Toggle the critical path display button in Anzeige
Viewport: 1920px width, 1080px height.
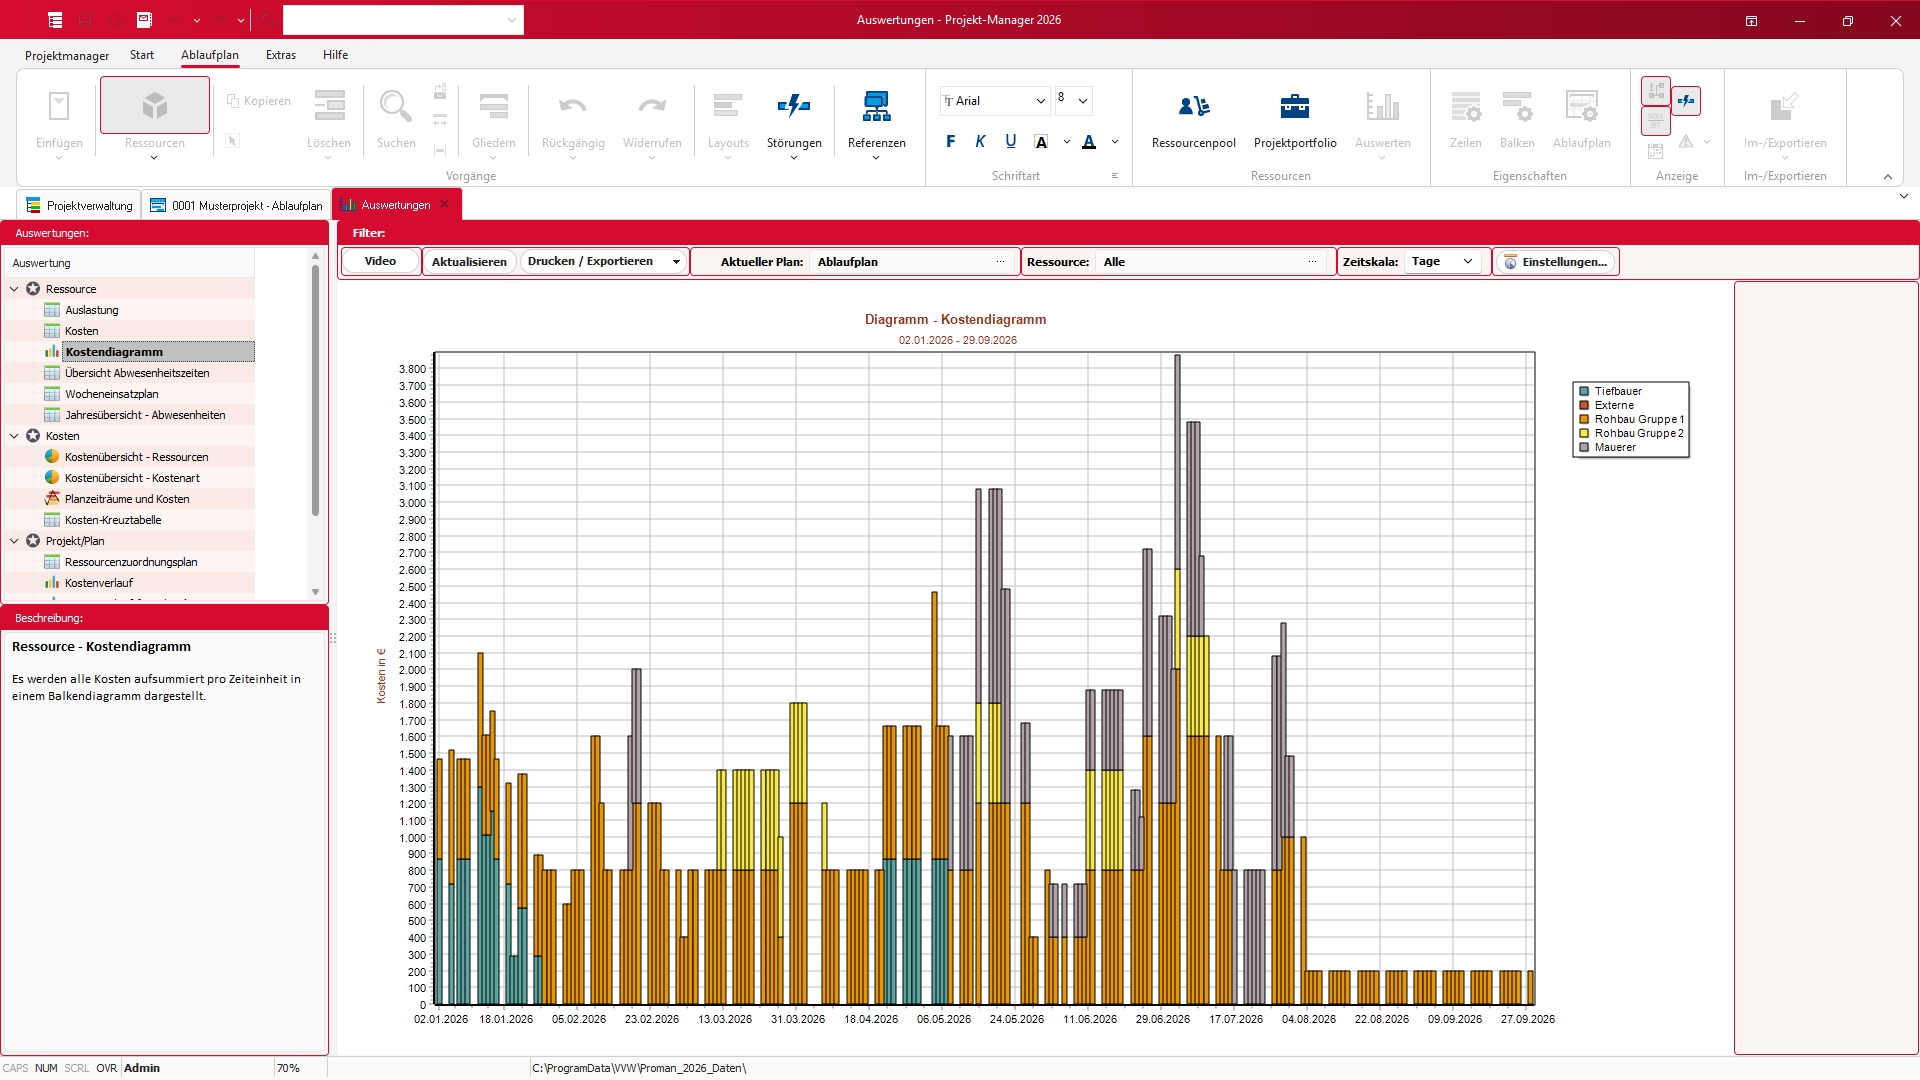coord(1656,91)
